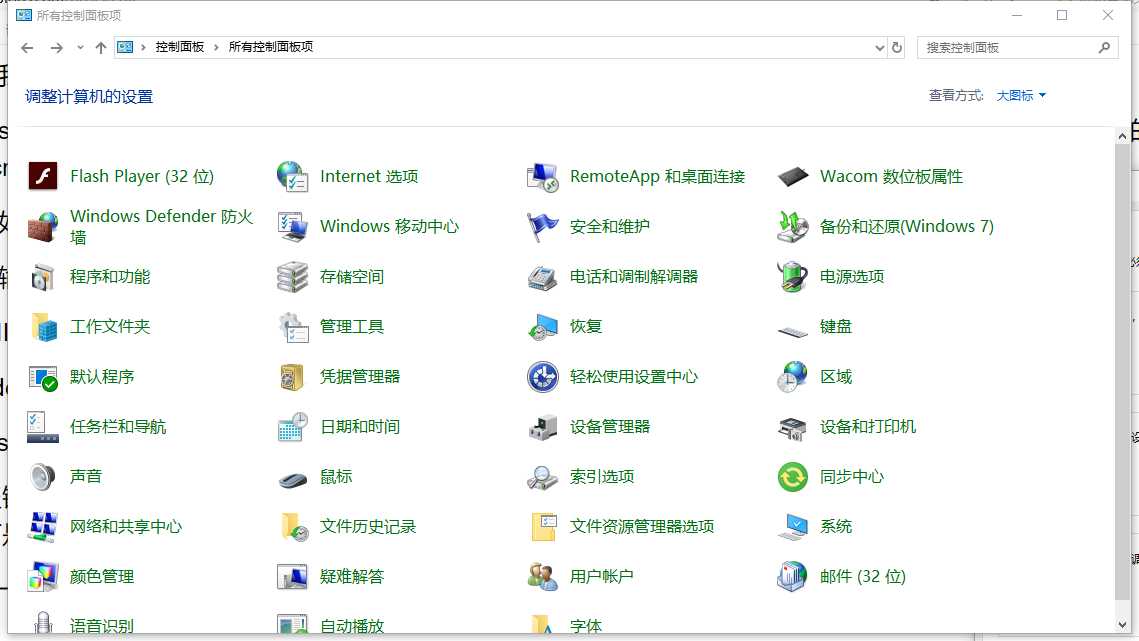Screen dimensions: 1139x641
Task: Expand chevron after 控制面板 breadcrumb
Action: [x=216, y=47]
